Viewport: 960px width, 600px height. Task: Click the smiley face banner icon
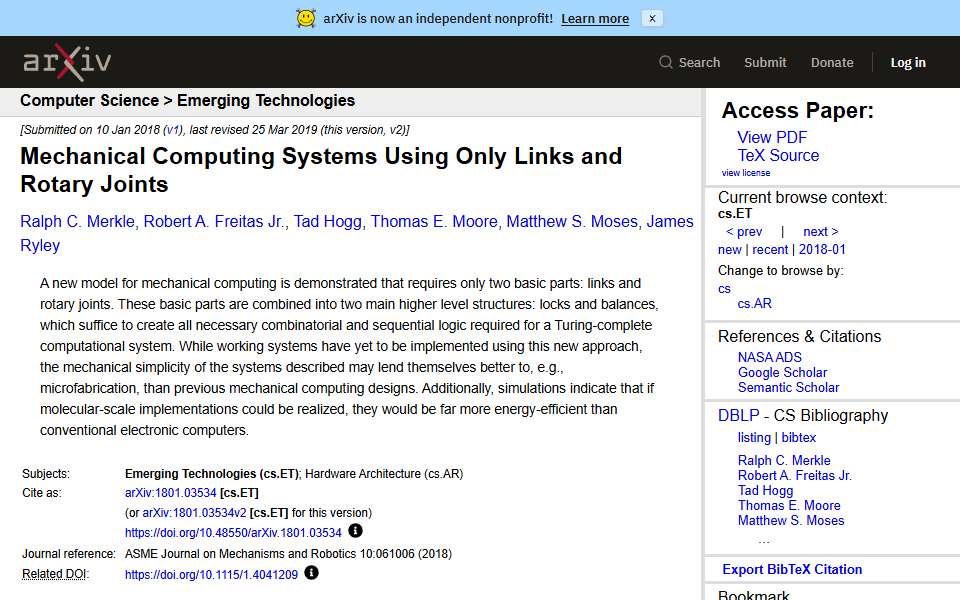[x=306, y=18]
